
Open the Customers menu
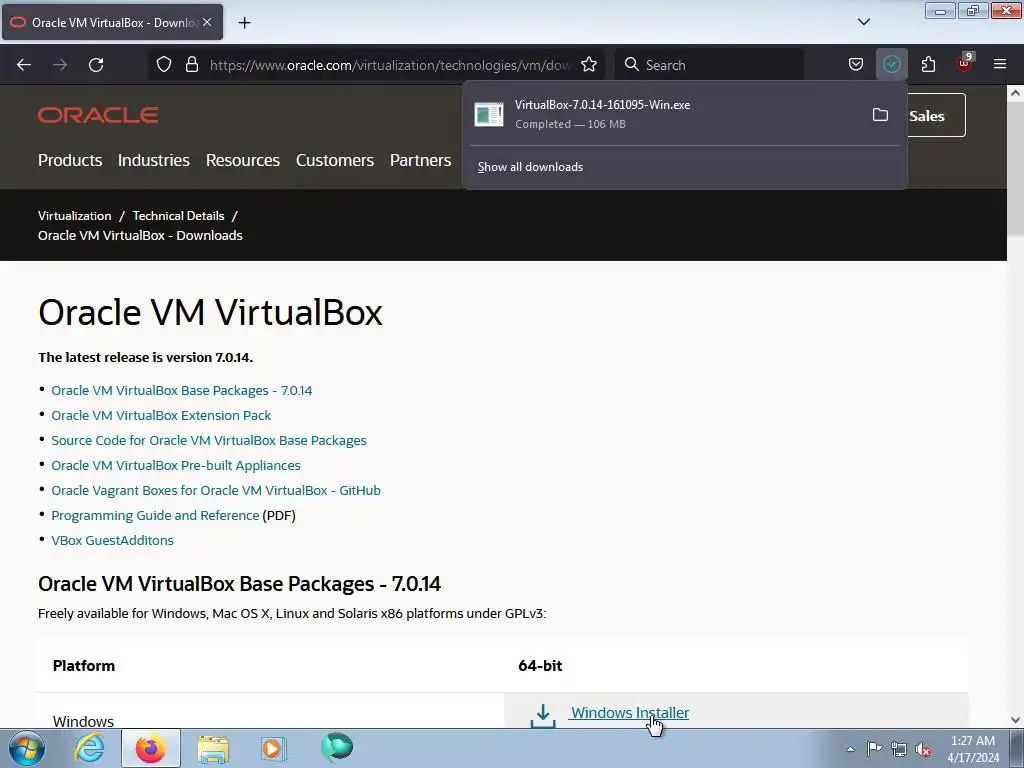coord(335,160)
